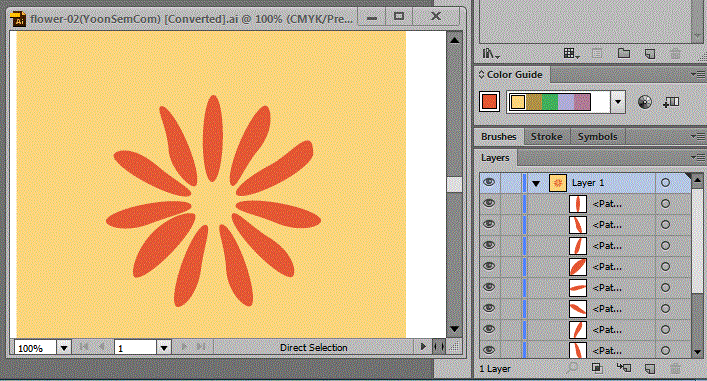Toggle visibility of sixth <Path> row
Screen dimensions: 707x381
[x=489, y=308]
